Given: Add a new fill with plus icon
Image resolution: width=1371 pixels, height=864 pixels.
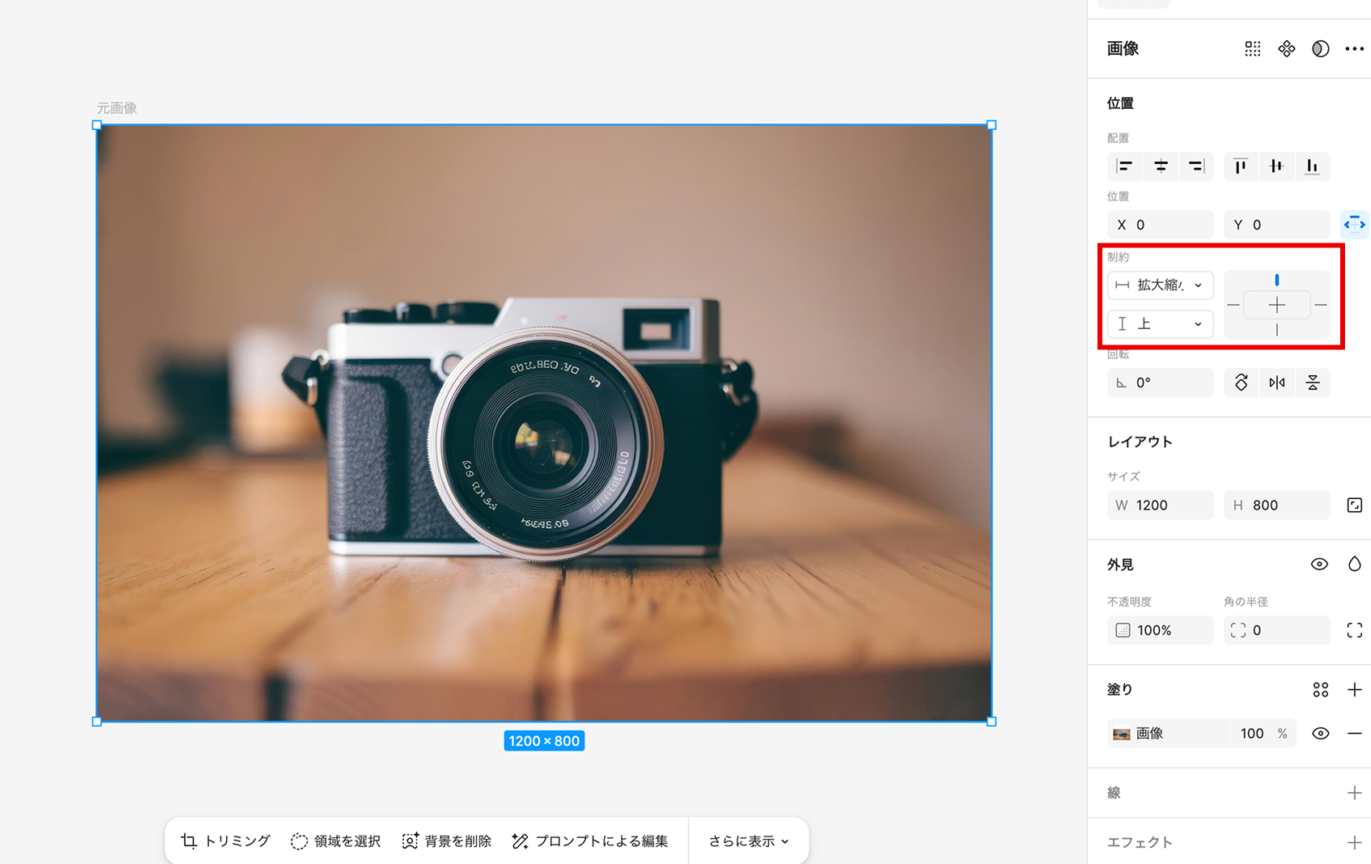Looking at the screenshot, I should 1354,690.
